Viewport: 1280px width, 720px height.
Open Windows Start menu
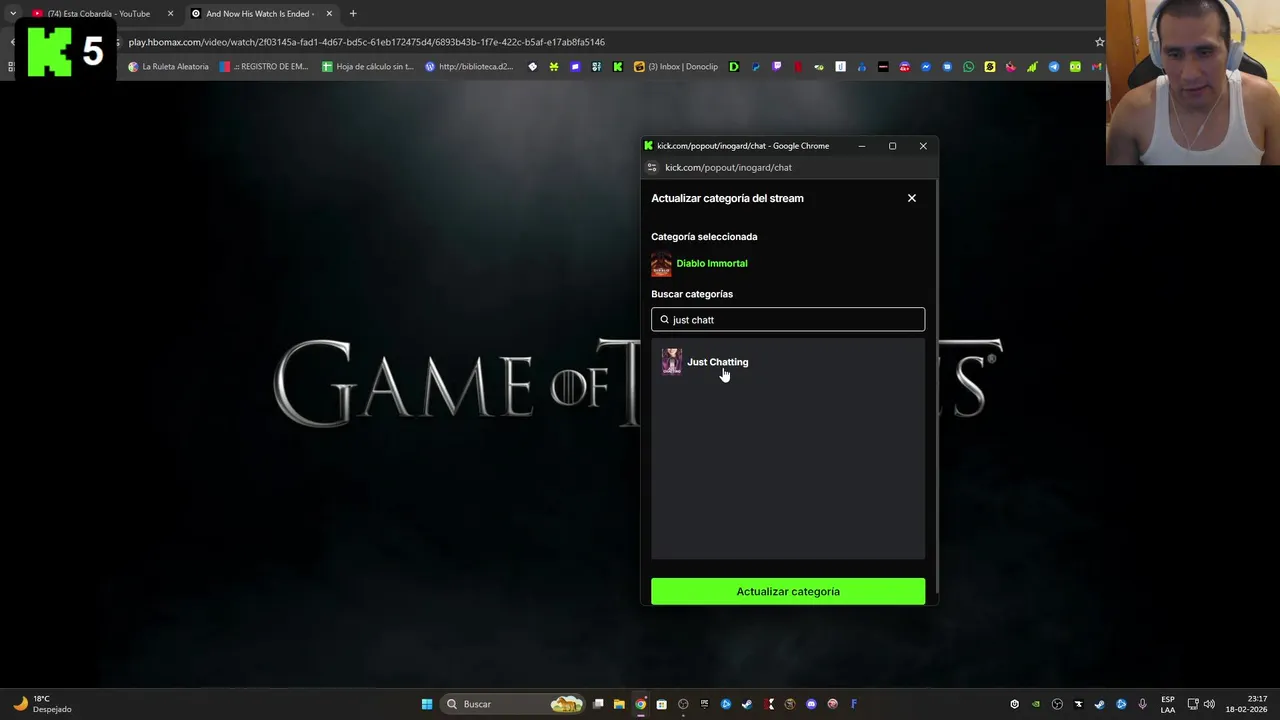tap(427, 704)
